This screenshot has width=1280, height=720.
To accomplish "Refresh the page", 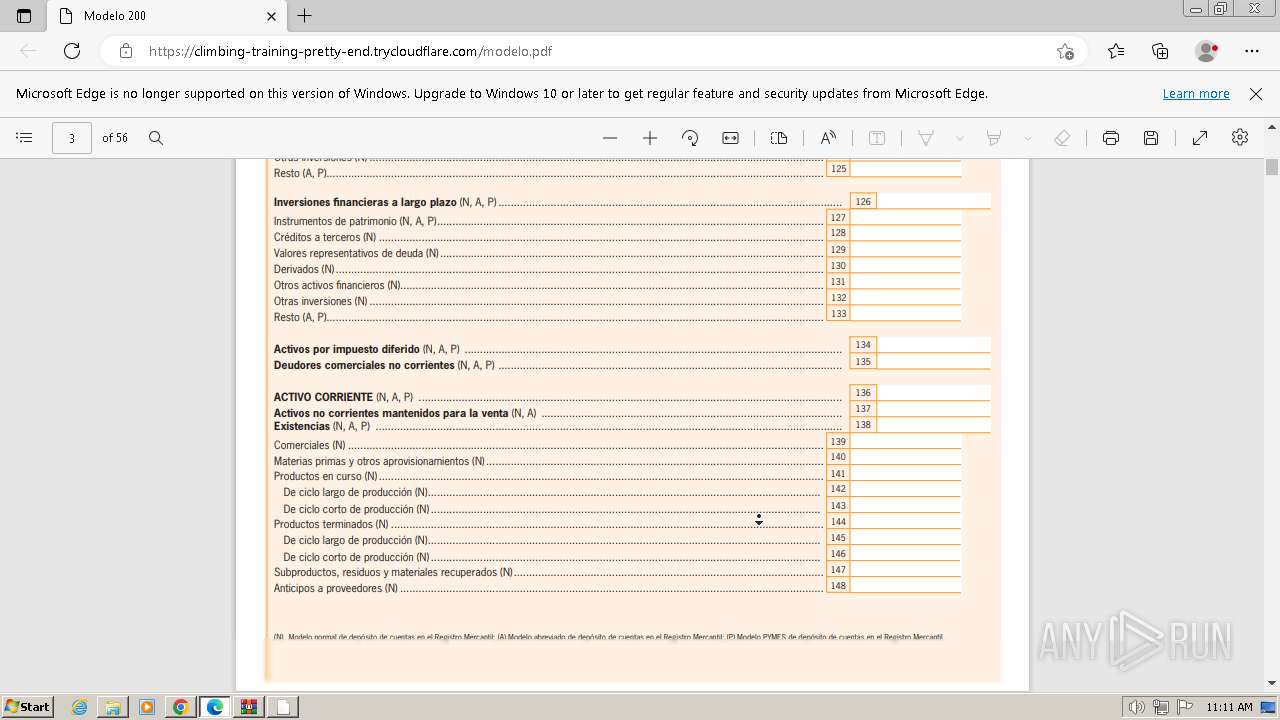I will coord(72,51).
